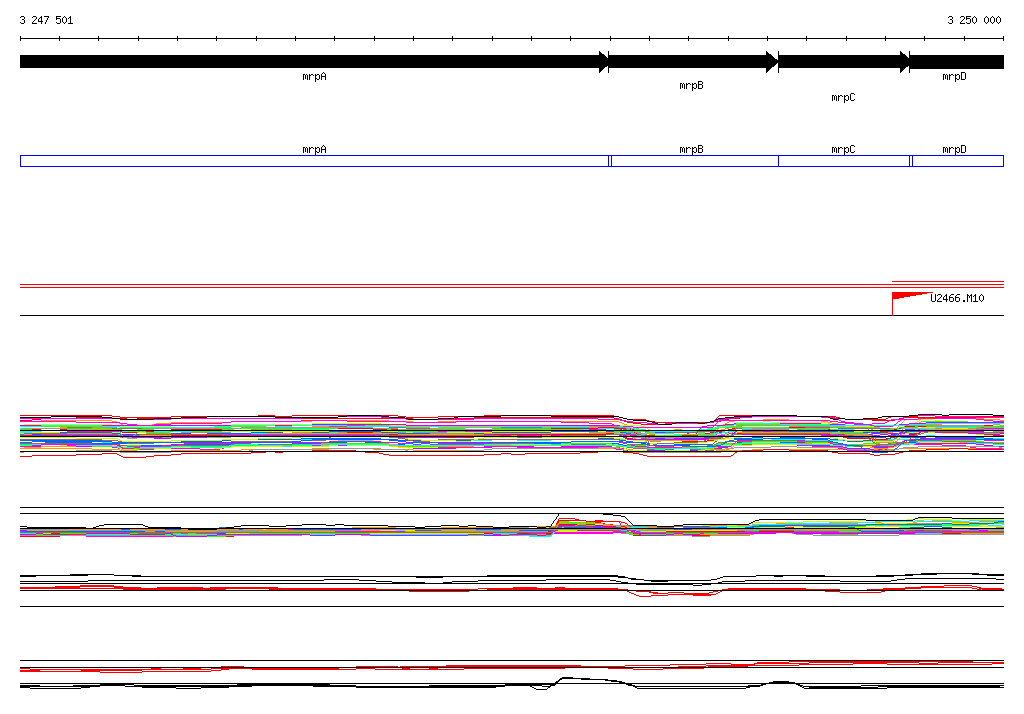Select the blue mrpA outlined box
The image size is (1024, 714).
pos(314,161)
